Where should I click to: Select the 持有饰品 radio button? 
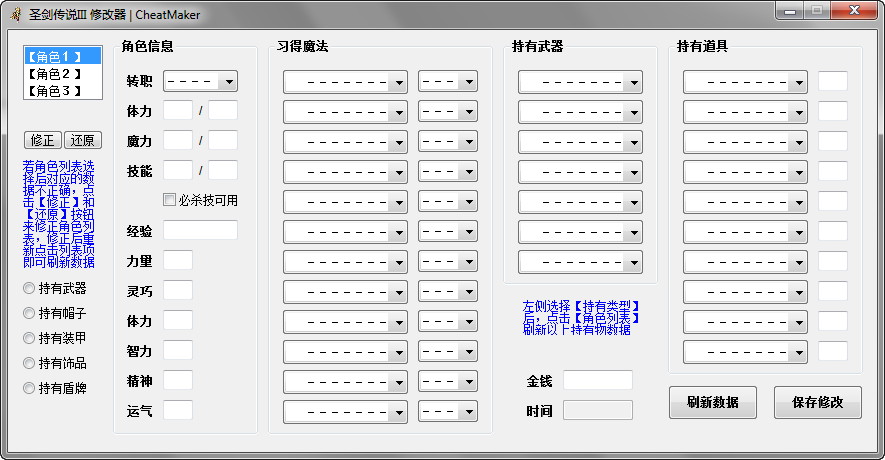(29, 363)
